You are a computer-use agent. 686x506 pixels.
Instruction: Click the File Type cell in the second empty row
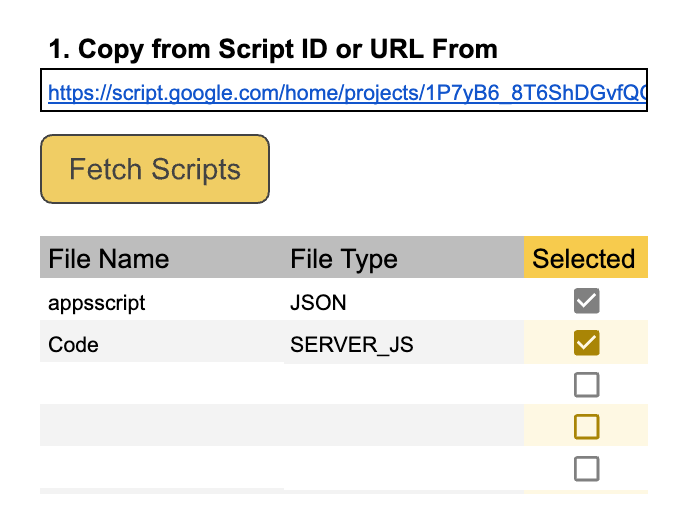[403, 426]
